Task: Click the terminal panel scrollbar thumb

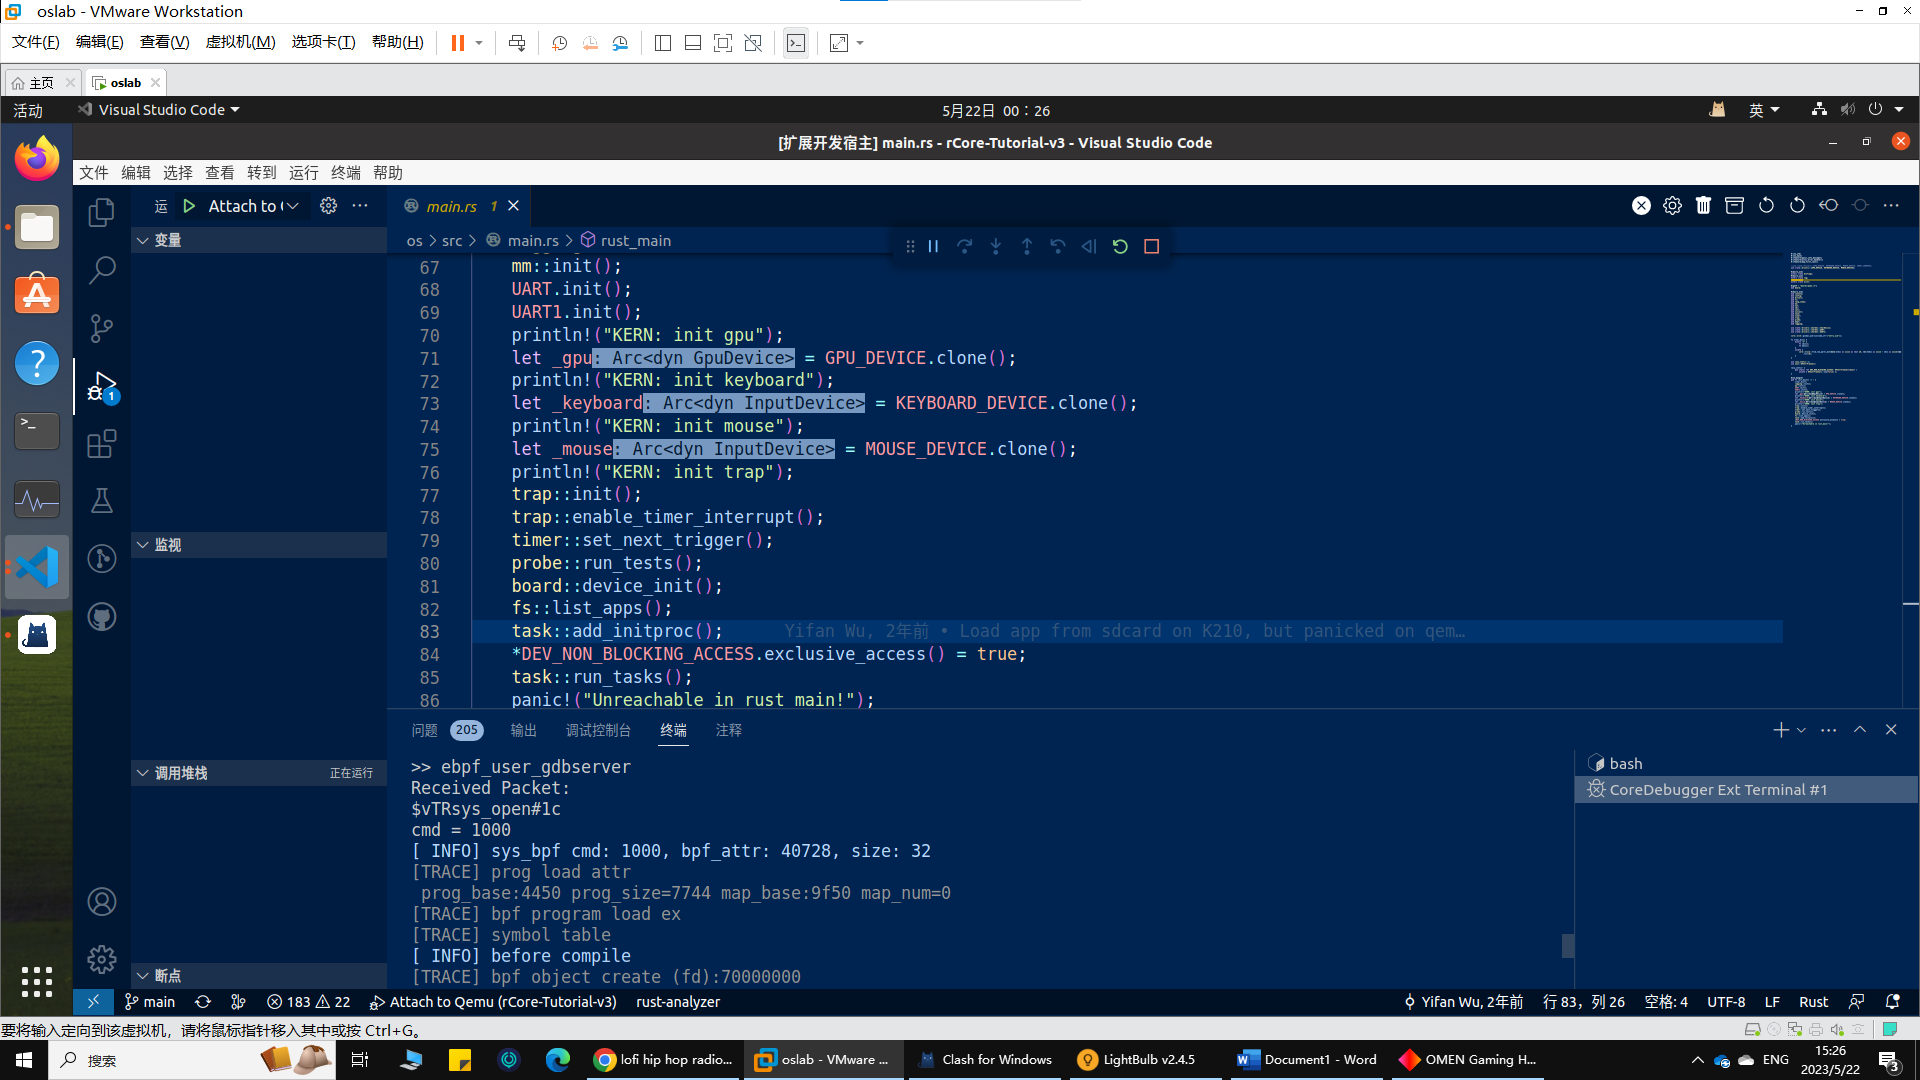Action: (x=1567, y=945)
